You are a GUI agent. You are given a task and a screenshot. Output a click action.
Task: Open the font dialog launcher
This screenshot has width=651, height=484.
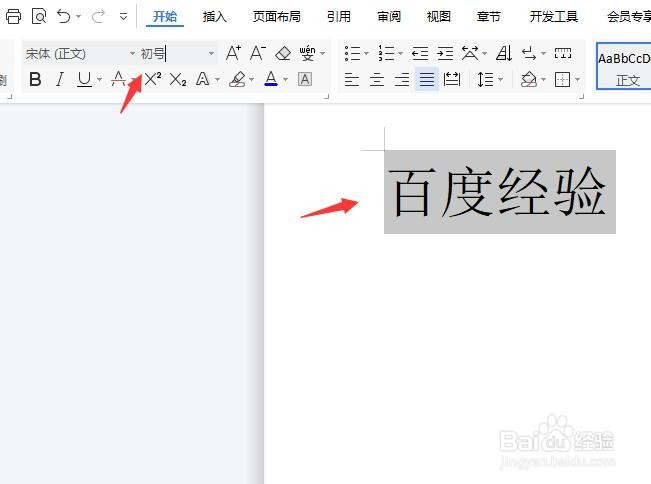click(326, 96)
